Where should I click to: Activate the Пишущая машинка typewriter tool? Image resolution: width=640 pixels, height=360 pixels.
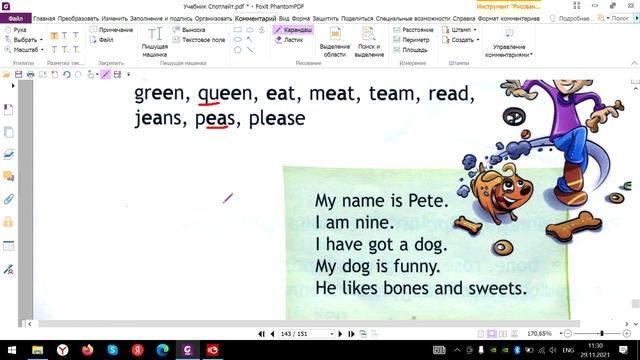point(155,42)
